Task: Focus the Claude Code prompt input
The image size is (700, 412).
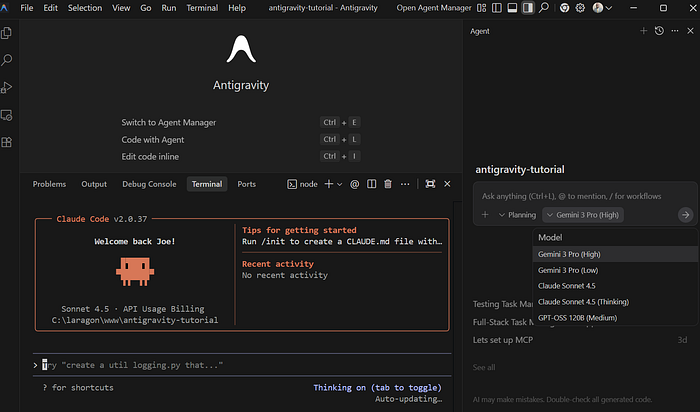Action: click(241, 365)
